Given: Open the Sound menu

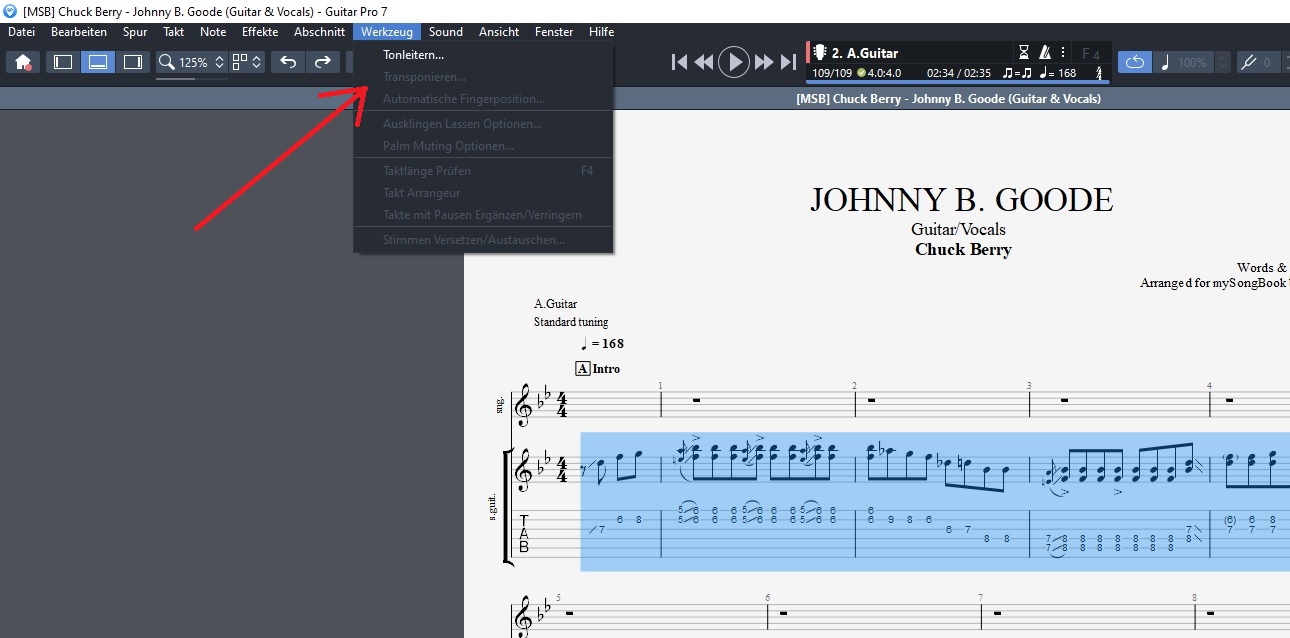Looking at the screenshot, I should click(446, 32).
